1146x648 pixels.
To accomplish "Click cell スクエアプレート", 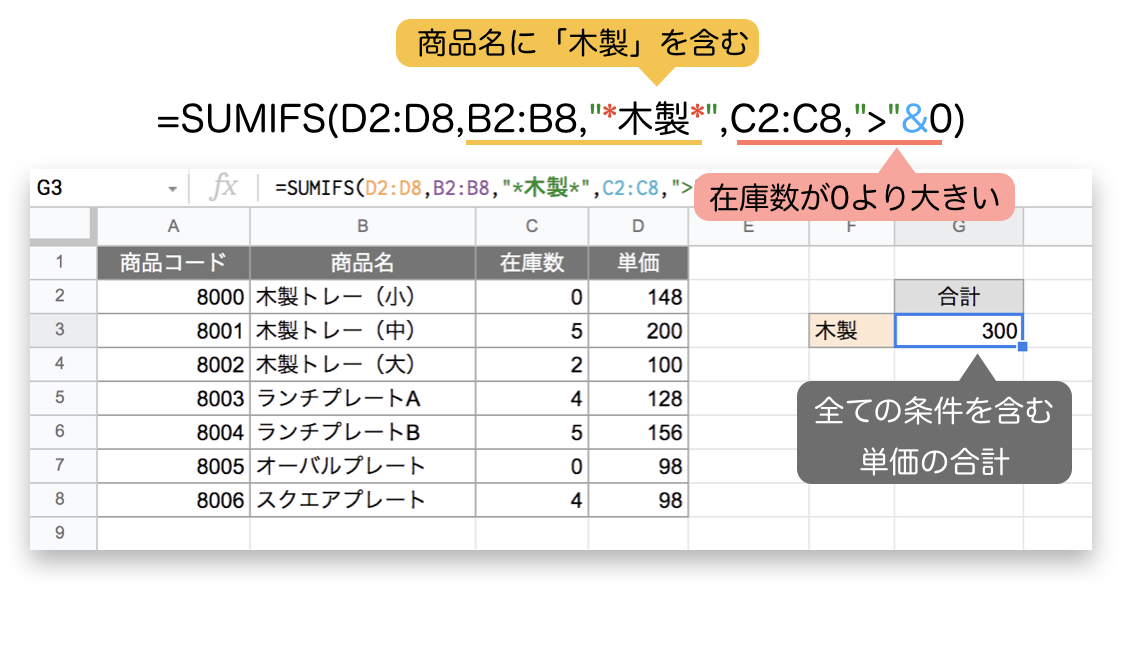I will [363, 500].
